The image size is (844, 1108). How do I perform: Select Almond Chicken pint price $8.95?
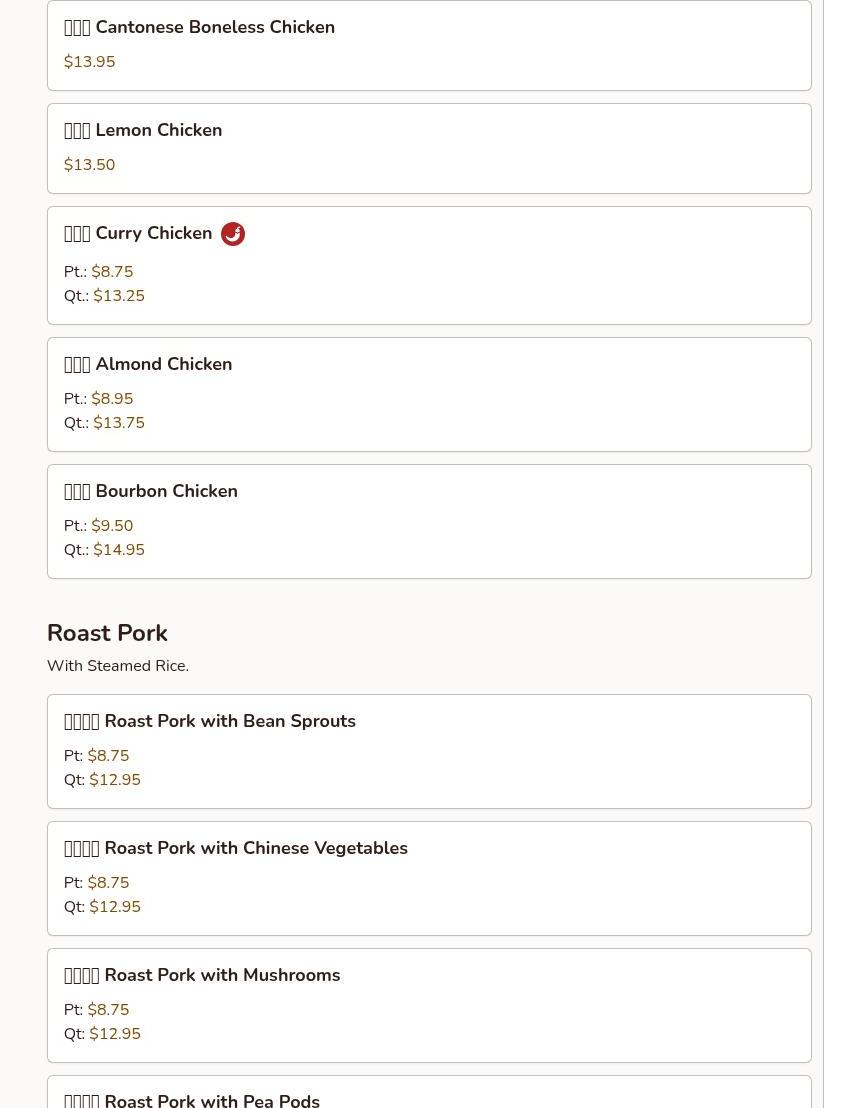coord(112,399)
